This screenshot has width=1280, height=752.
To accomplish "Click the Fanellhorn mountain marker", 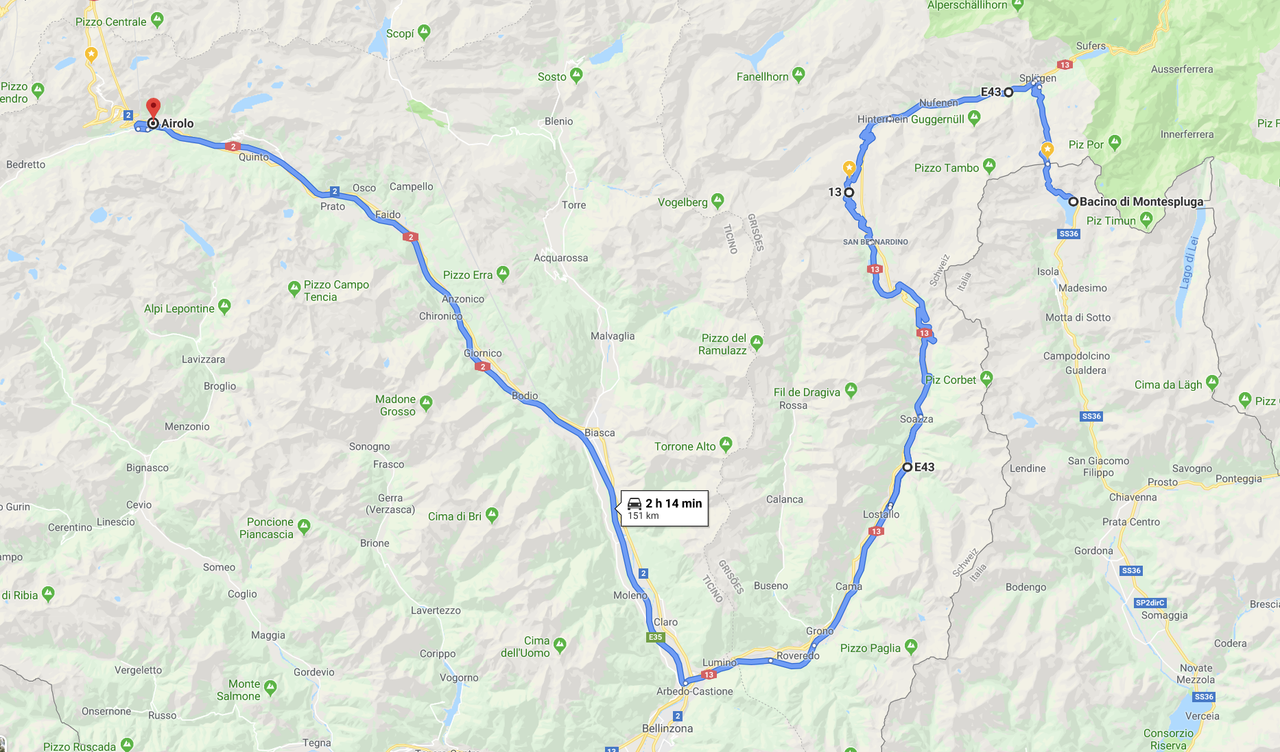I will point(798,75).
